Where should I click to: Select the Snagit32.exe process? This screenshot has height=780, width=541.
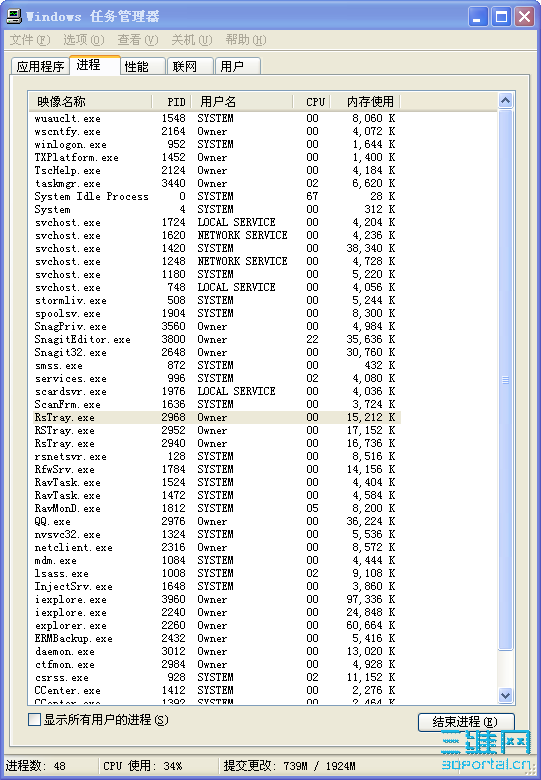coord(217,352)
